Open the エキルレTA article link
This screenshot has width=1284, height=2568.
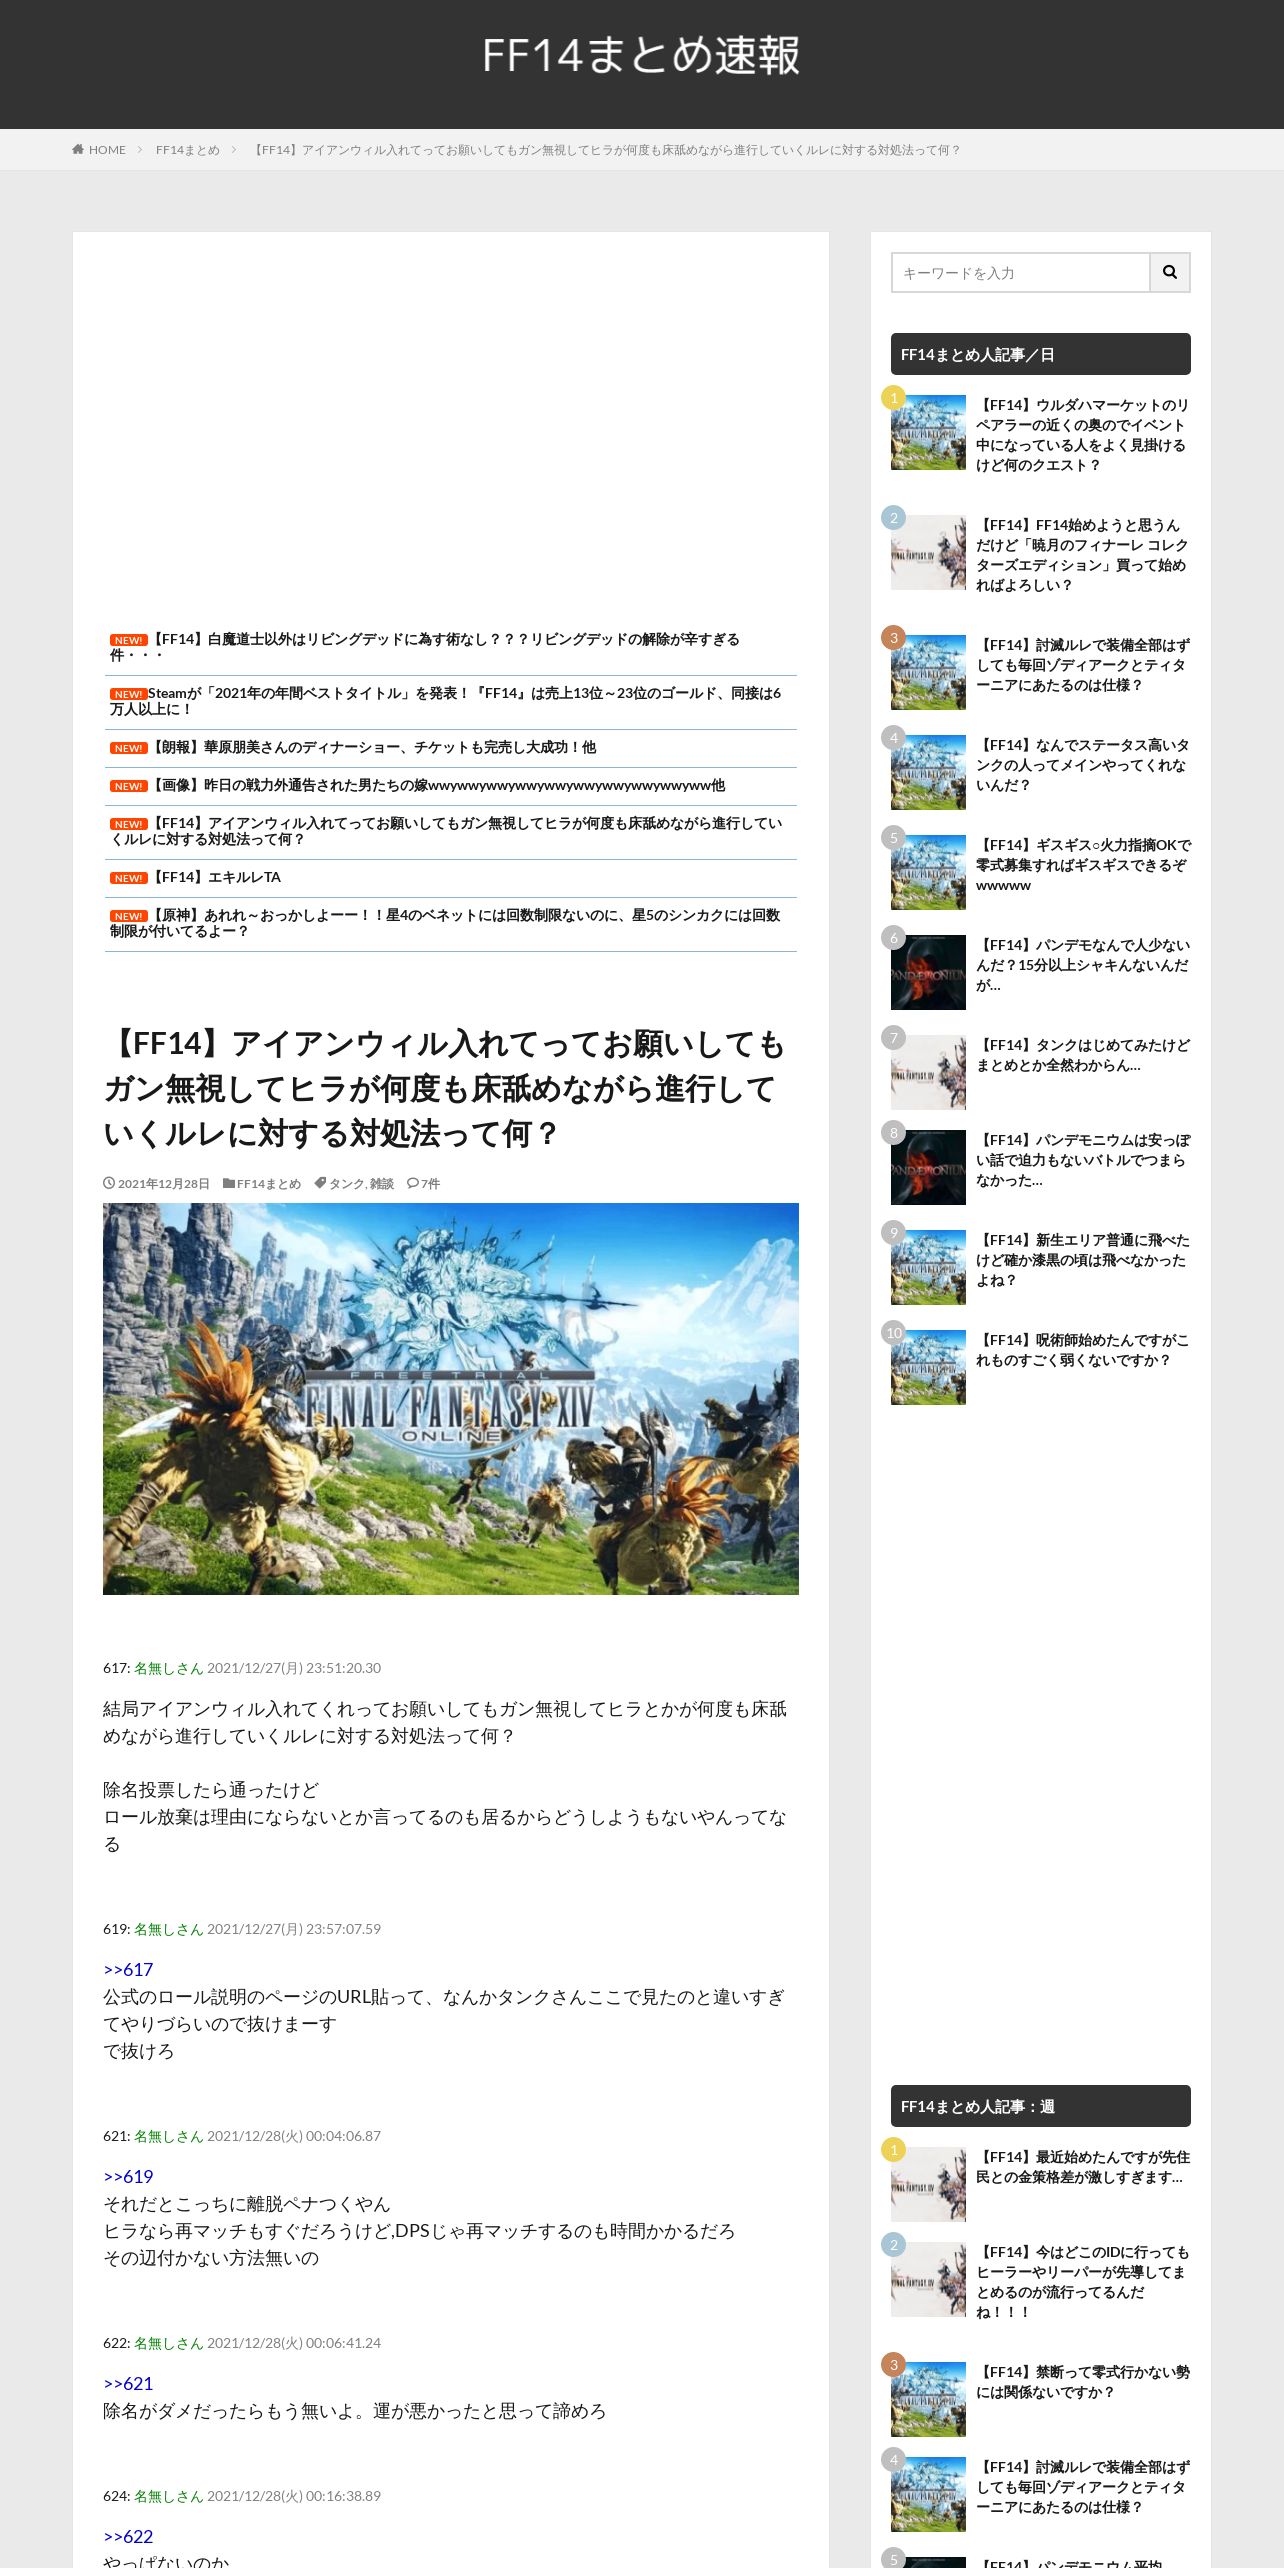pyautogui.click(x=214, y=877)
